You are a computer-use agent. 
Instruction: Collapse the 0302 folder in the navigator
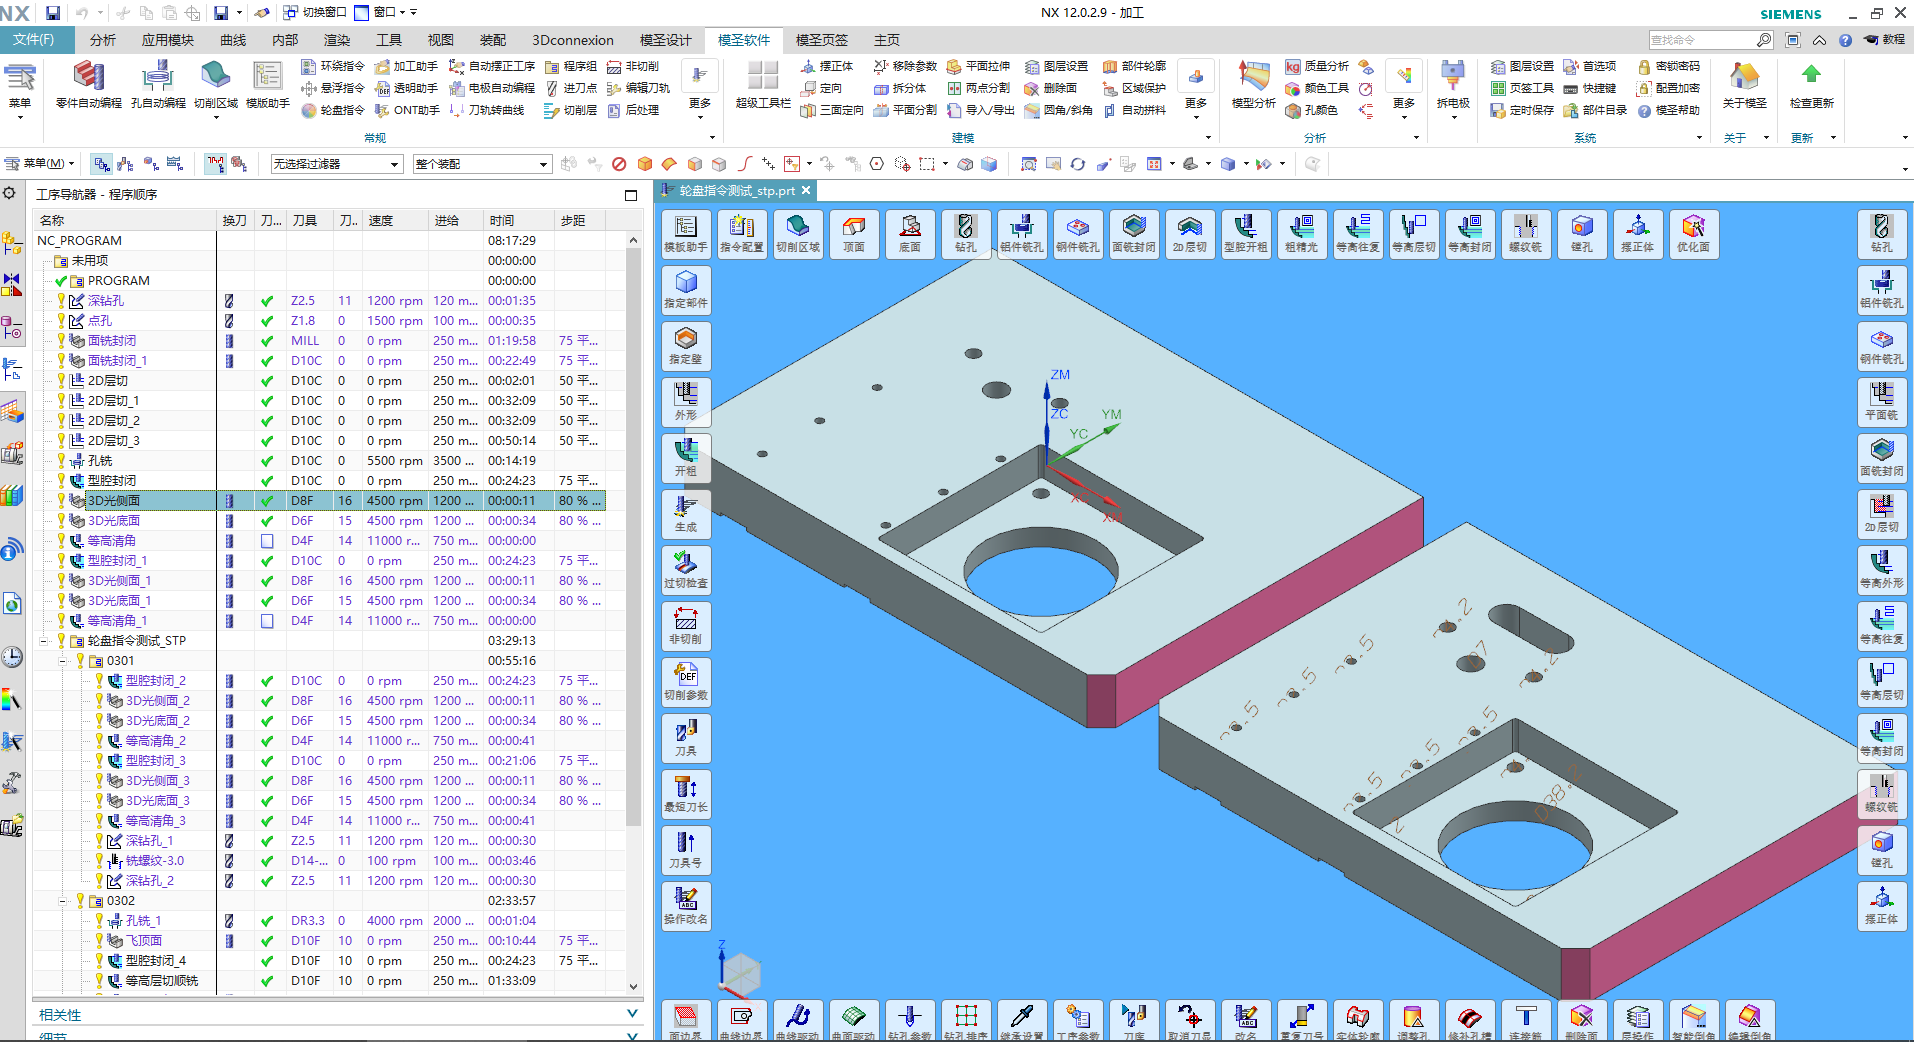point(63,901)
